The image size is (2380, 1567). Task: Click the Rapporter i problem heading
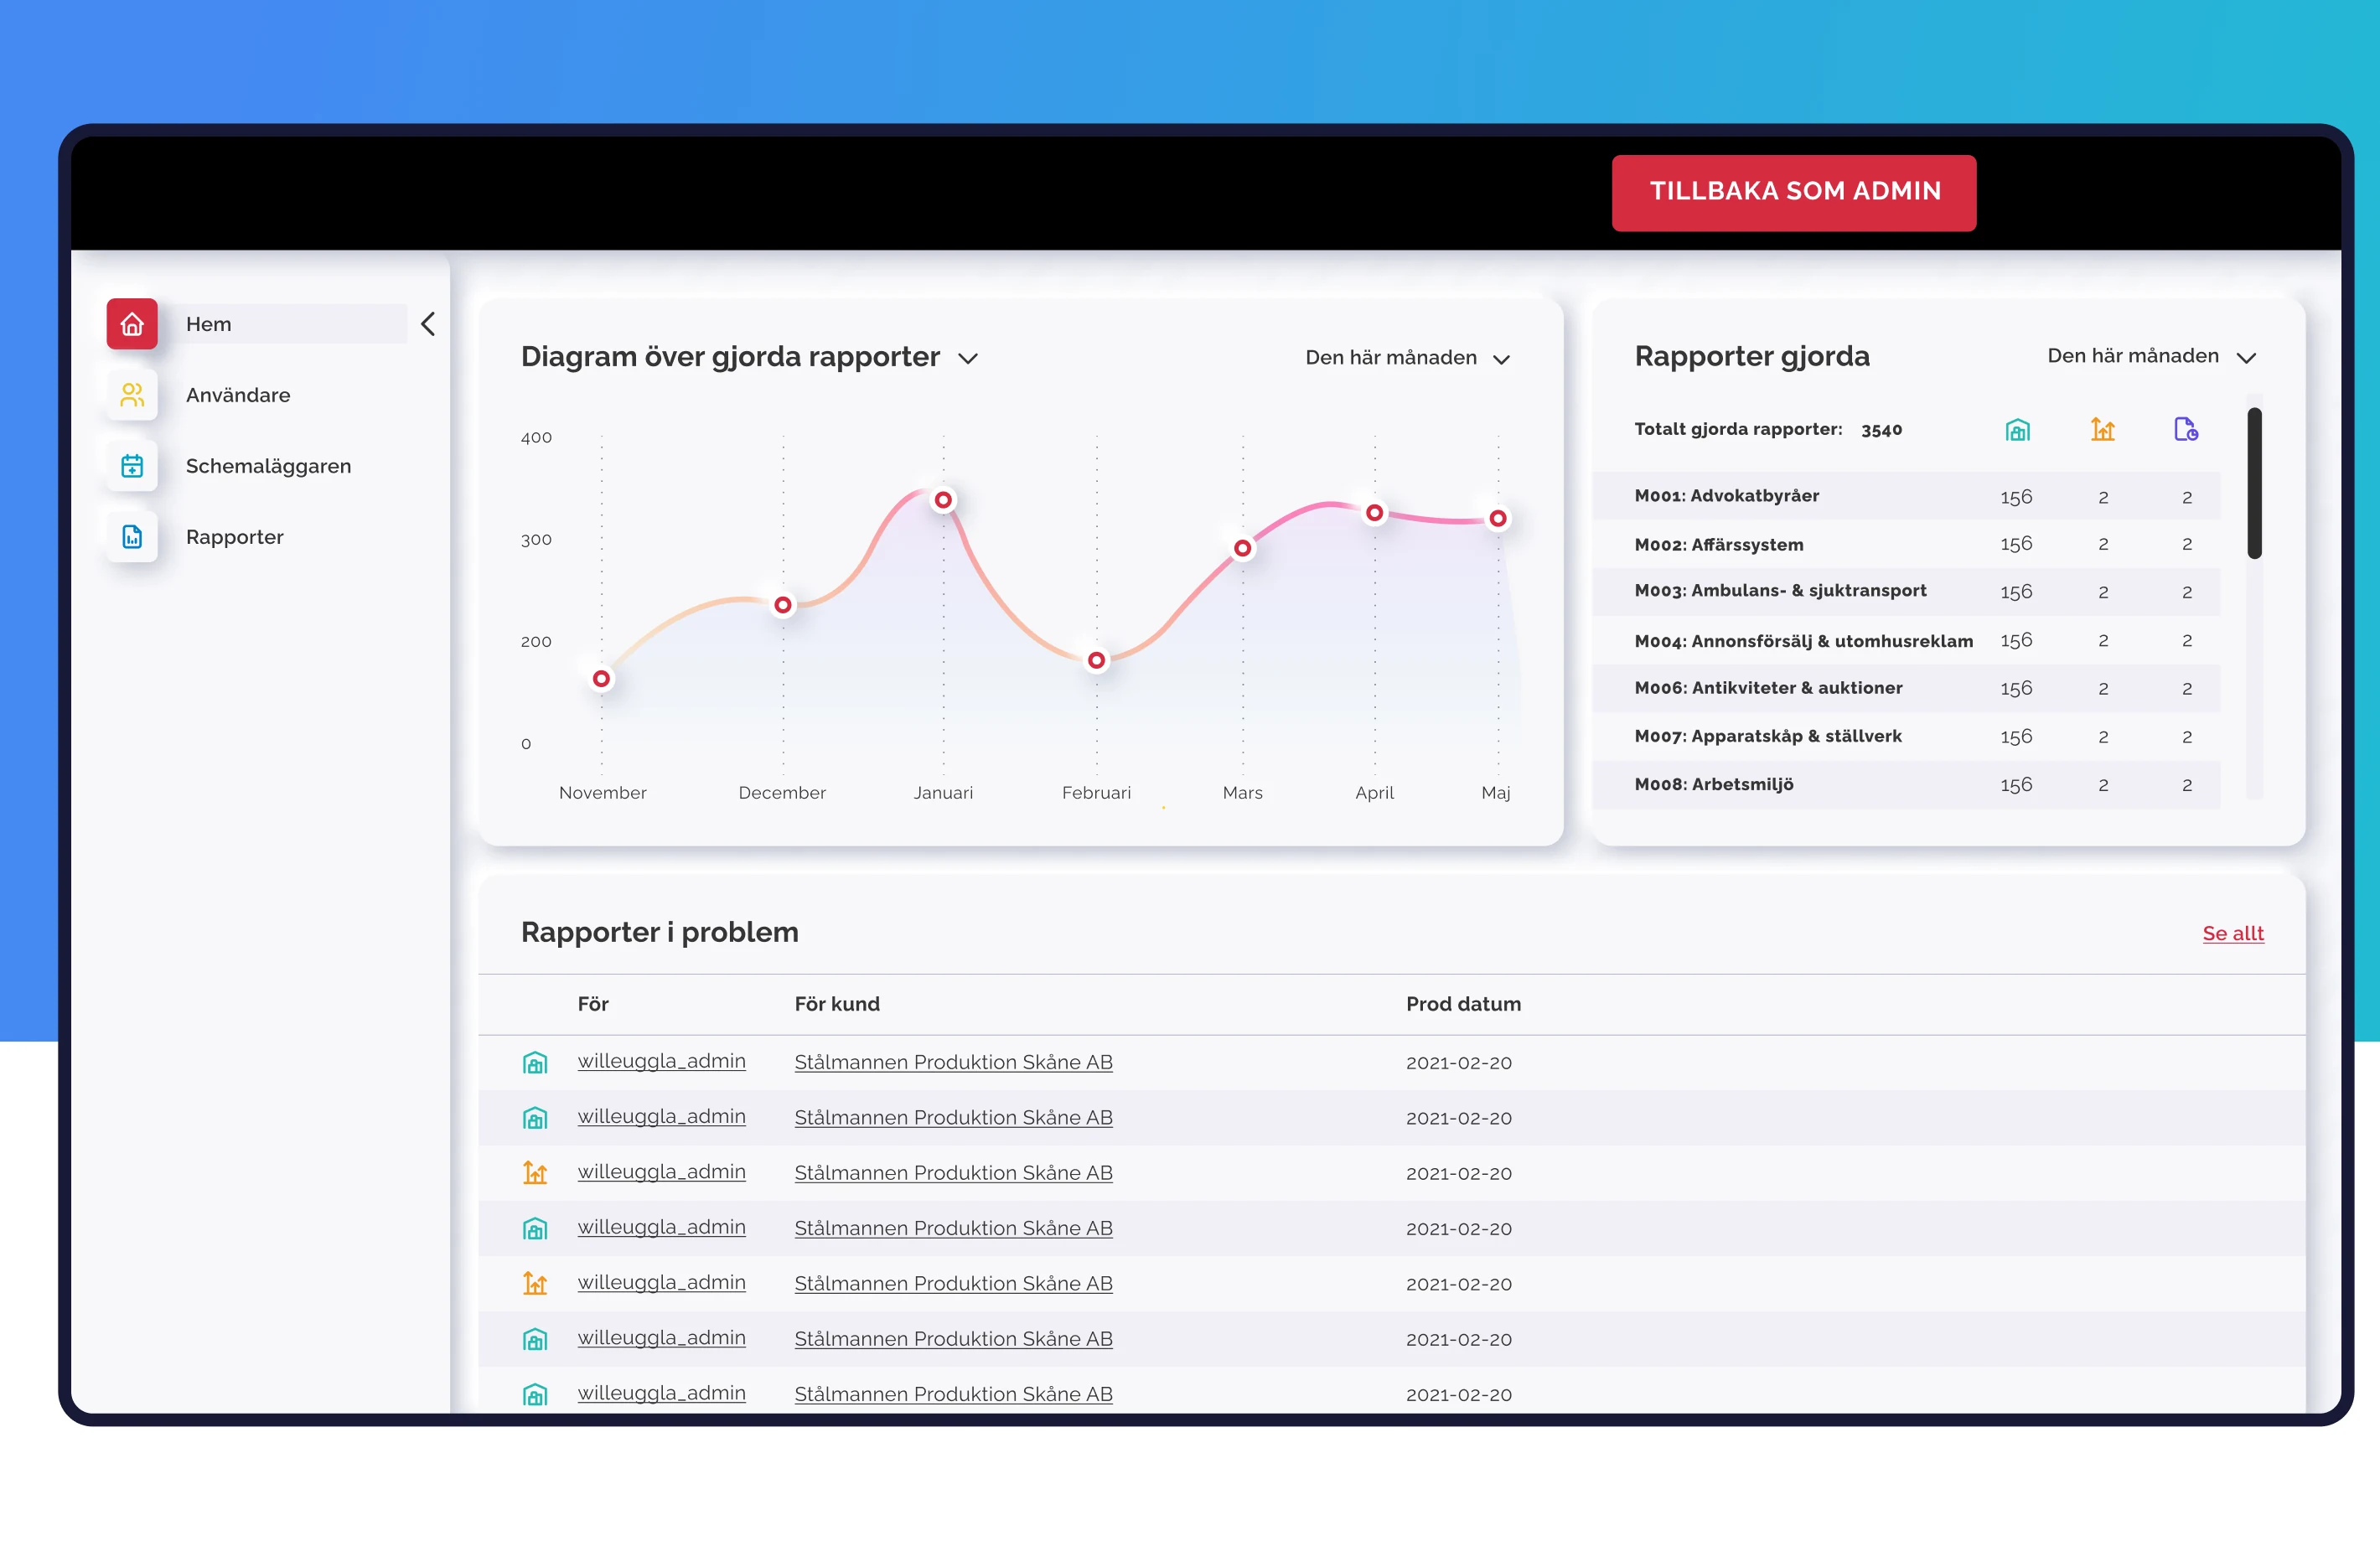coord(660,932)
